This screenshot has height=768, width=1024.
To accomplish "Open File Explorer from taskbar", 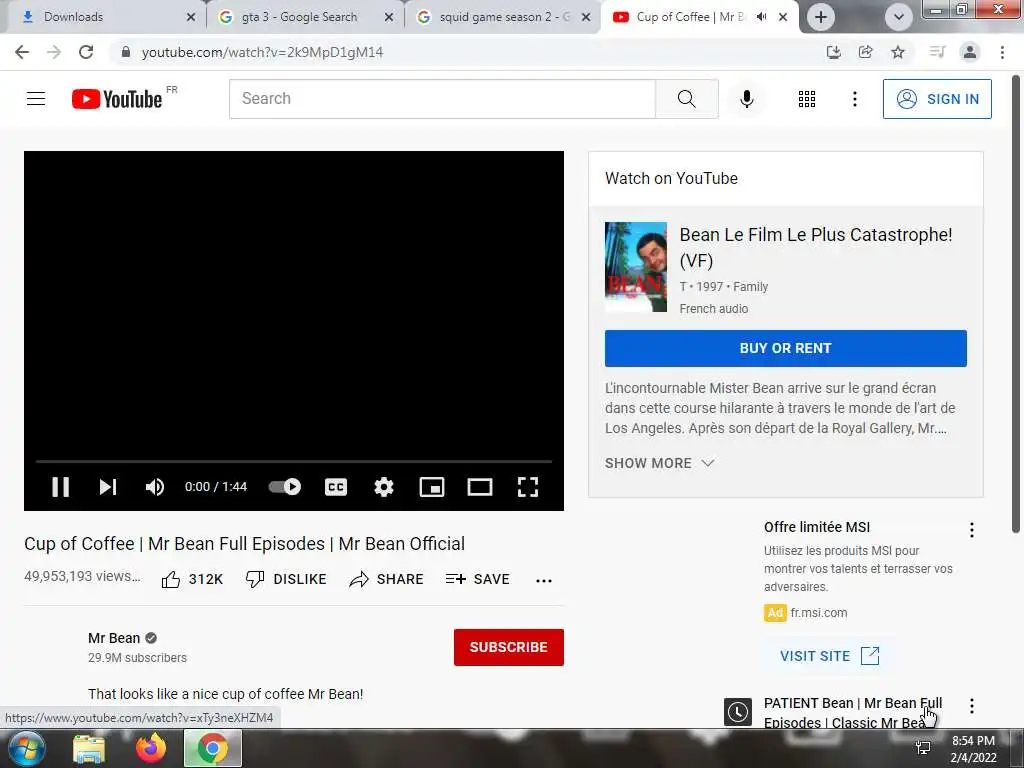I will (x=89, y=749).
